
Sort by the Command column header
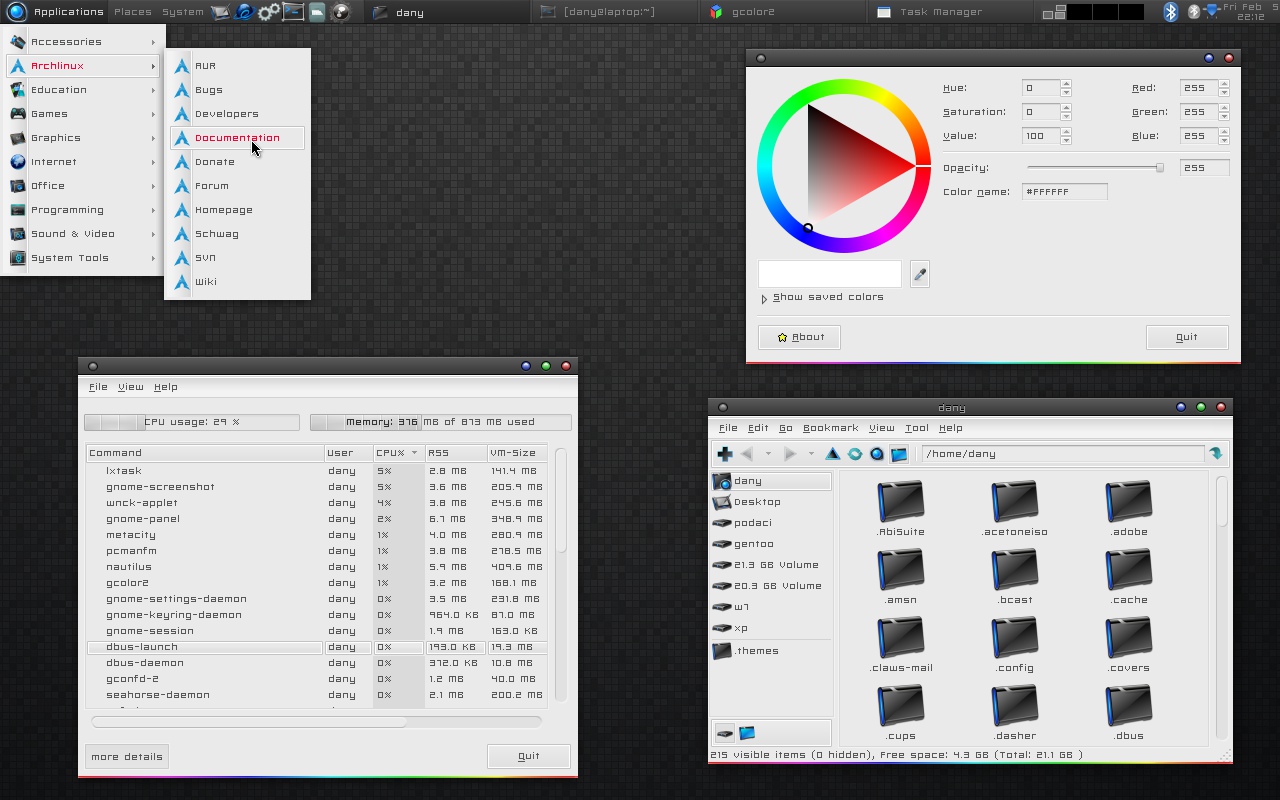[x=205, y=453]
